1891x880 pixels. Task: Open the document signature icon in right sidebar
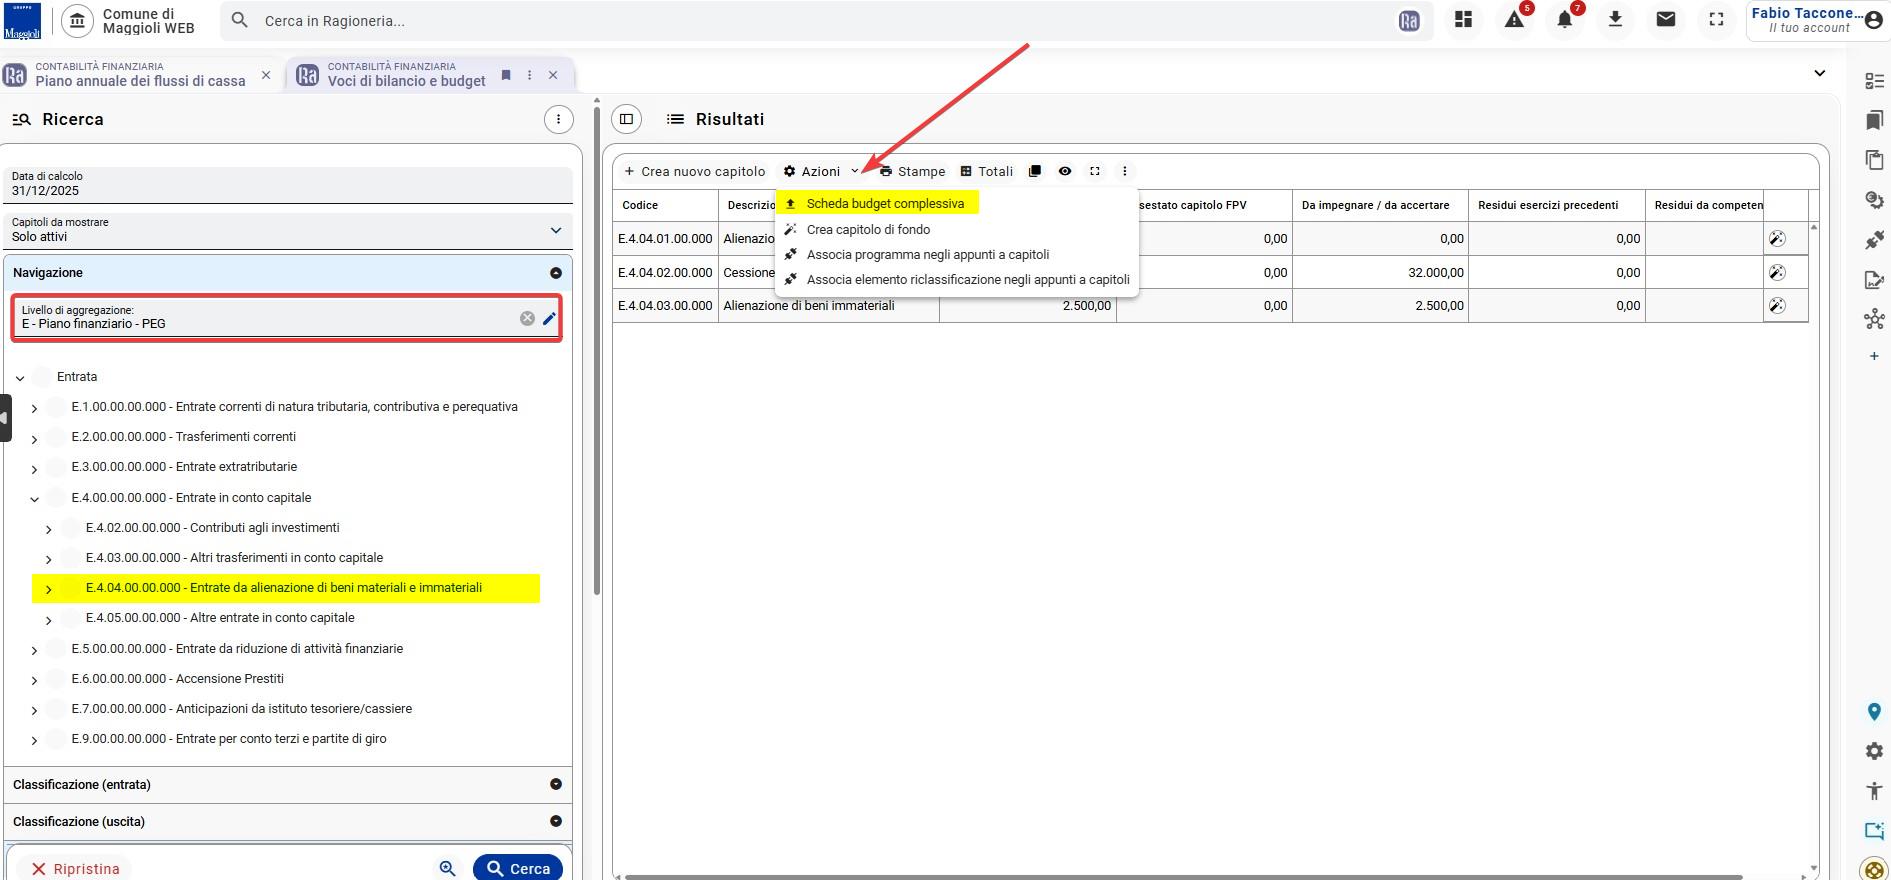point(1874,280)
